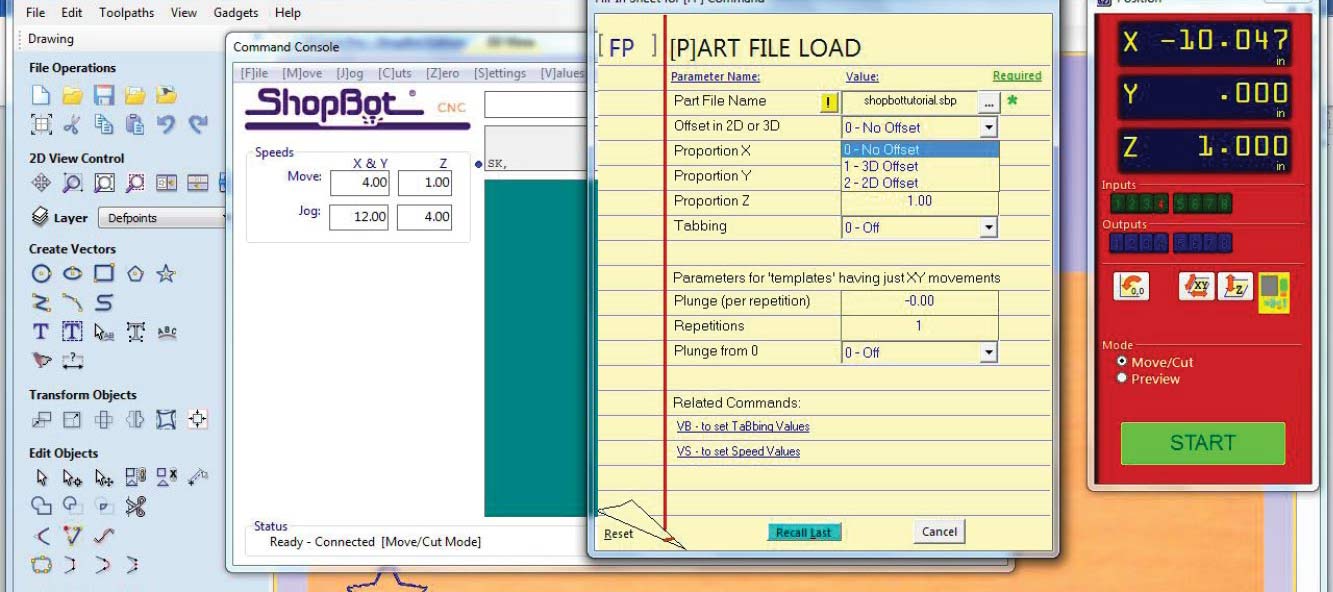Viewport: 1333px width, 592px height.
Task: Open the View menu
Action: point(184,13)
